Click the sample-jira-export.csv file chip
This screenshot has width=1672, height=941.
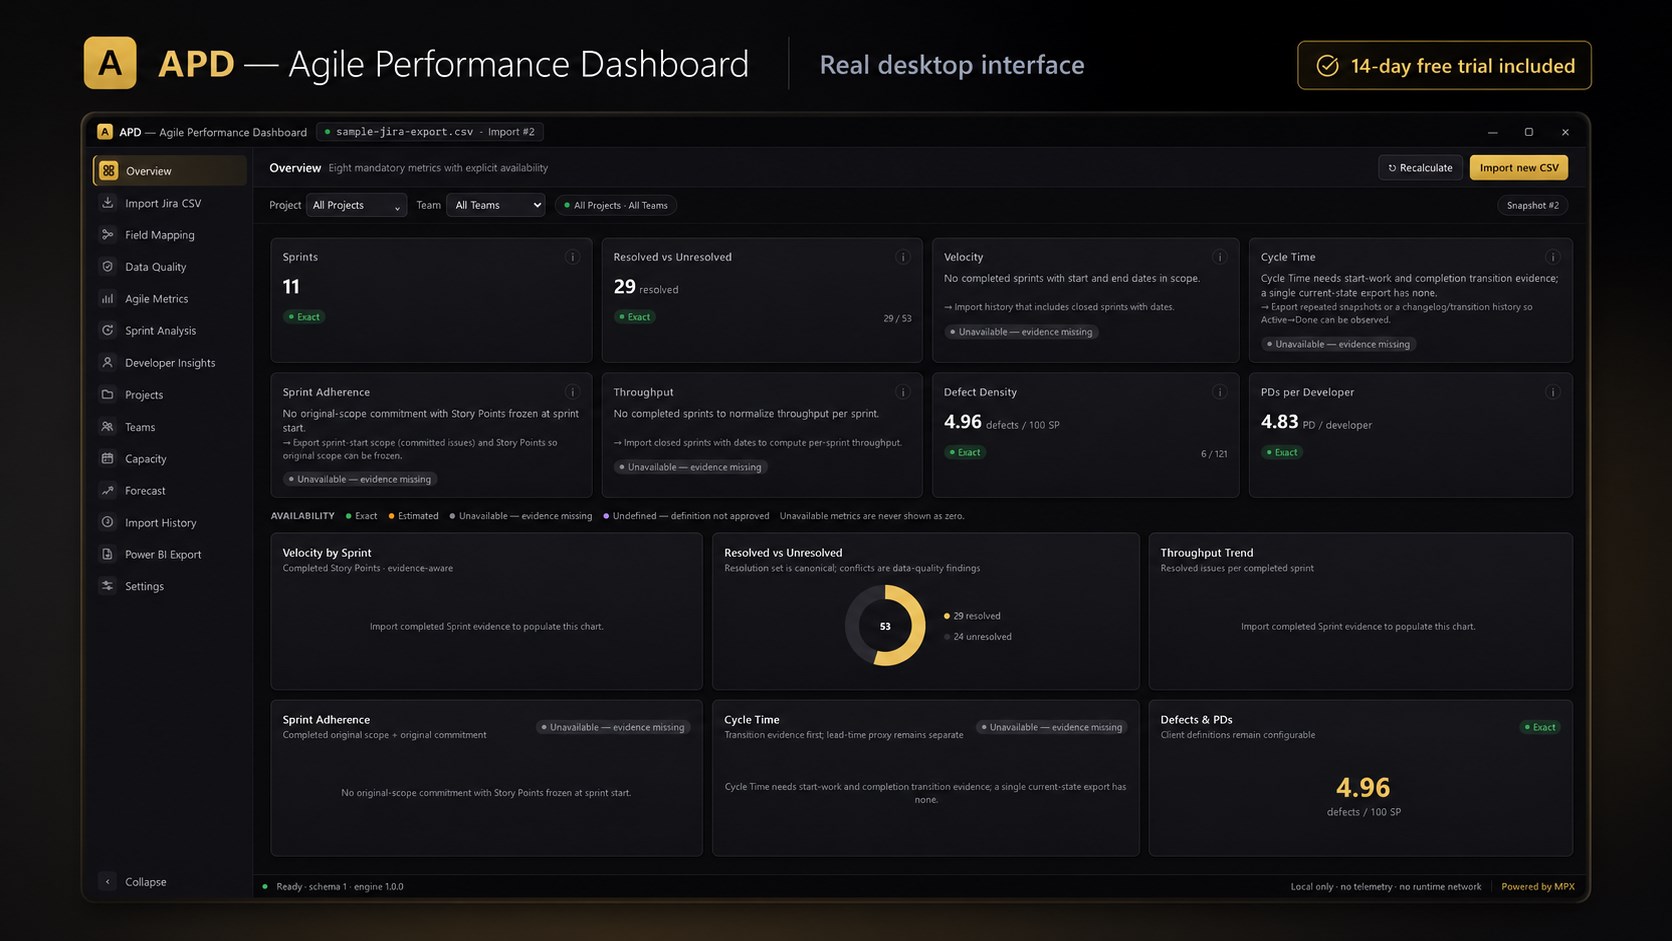pos(430,132)
